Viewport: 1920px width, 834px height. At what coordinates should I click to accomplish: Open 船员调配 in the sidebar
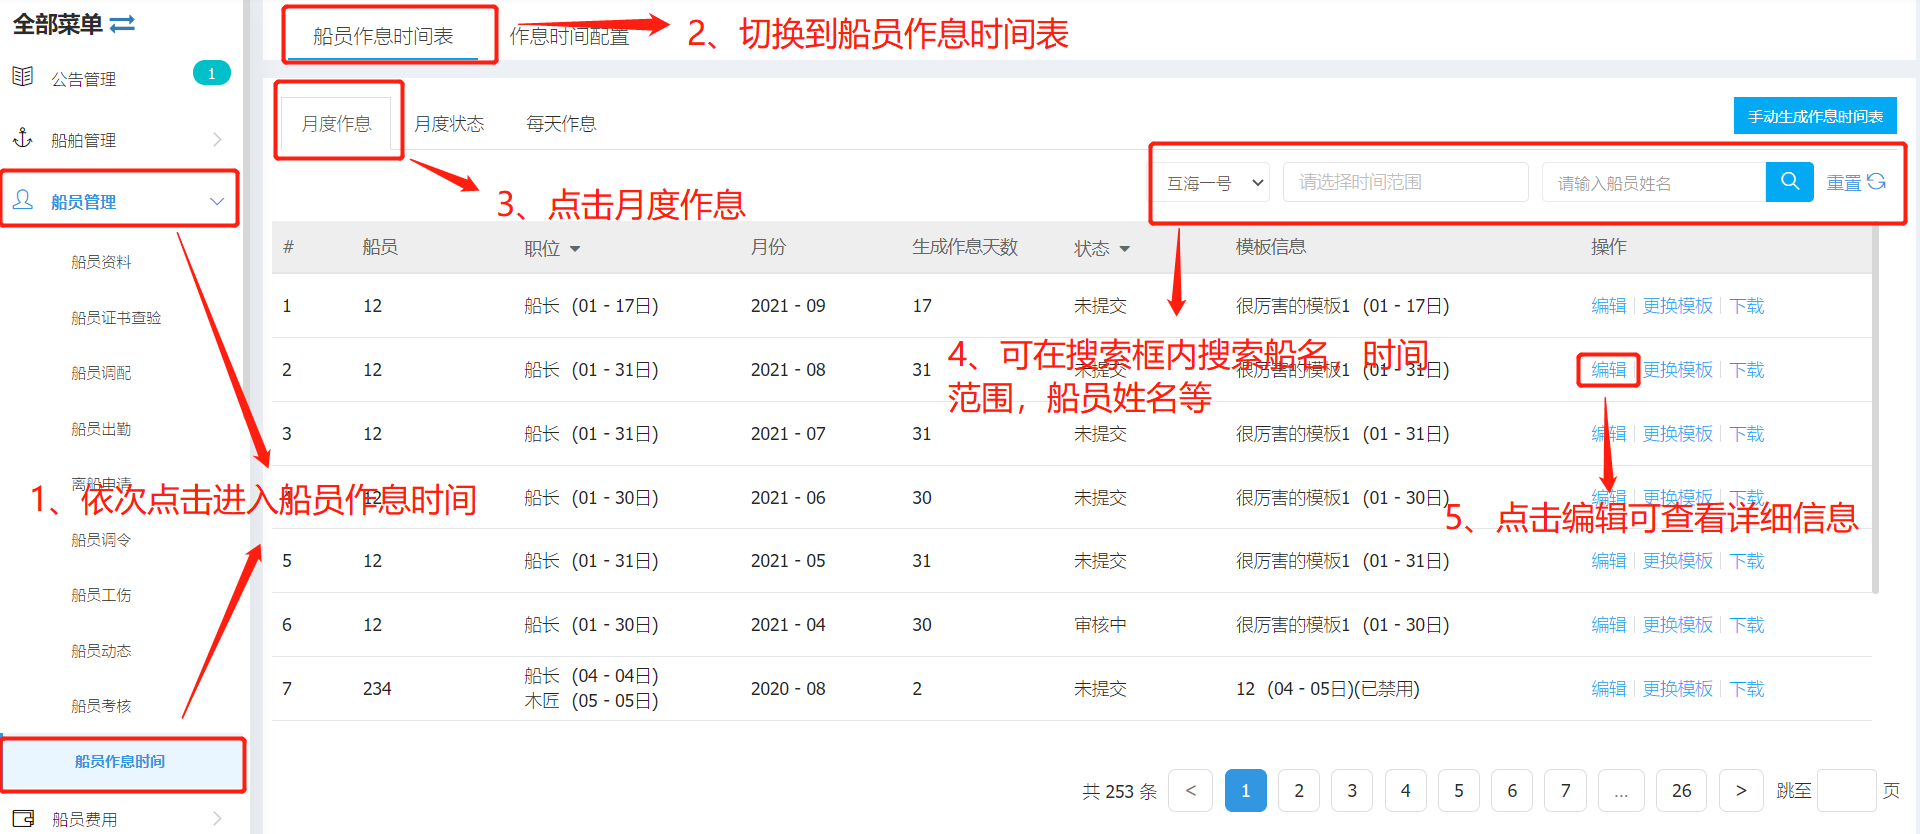[101, 373]
